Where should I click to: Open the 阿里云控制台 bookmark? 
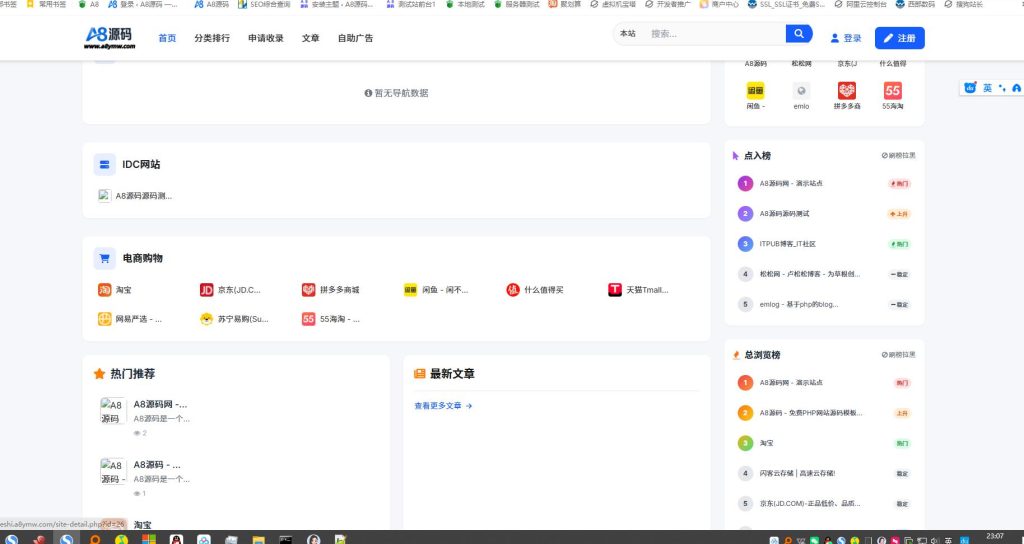click(x=861, y=4)
